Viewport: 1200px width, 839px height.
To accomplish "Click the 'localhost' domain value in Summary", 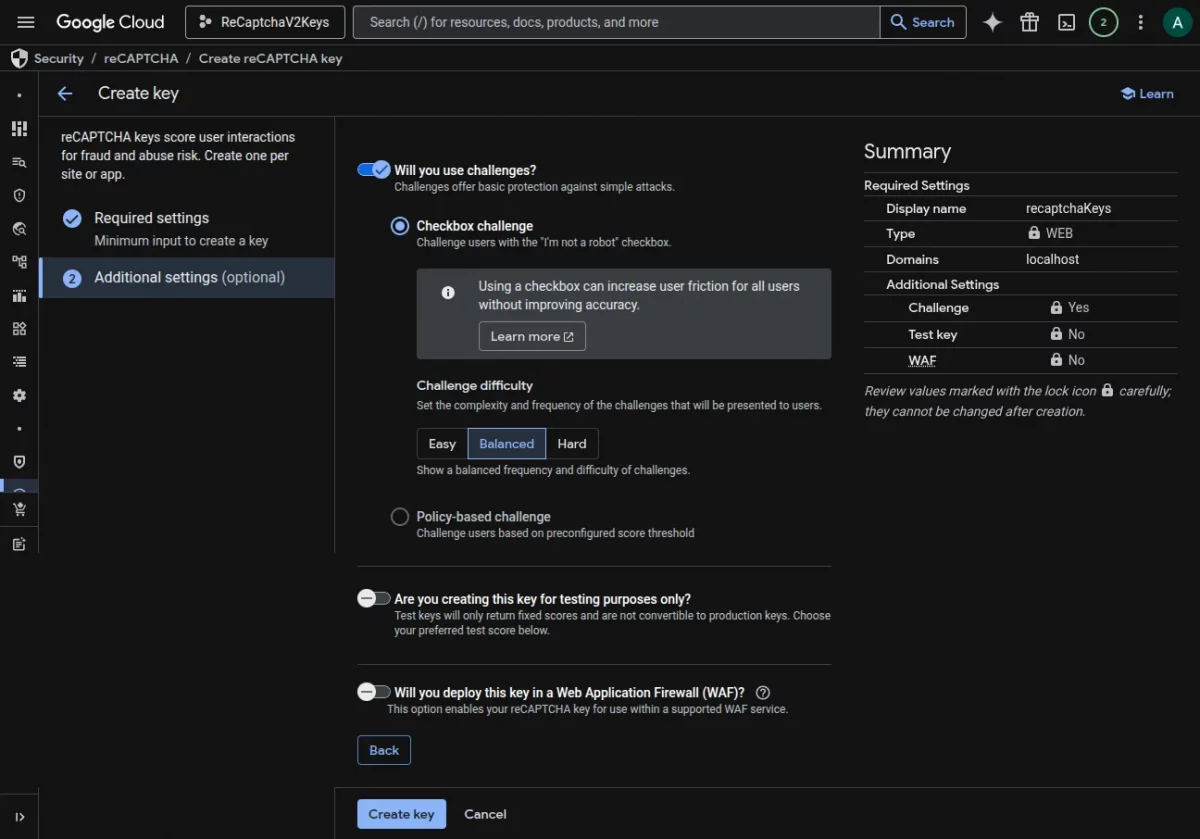I will [x=1053, y=259].
